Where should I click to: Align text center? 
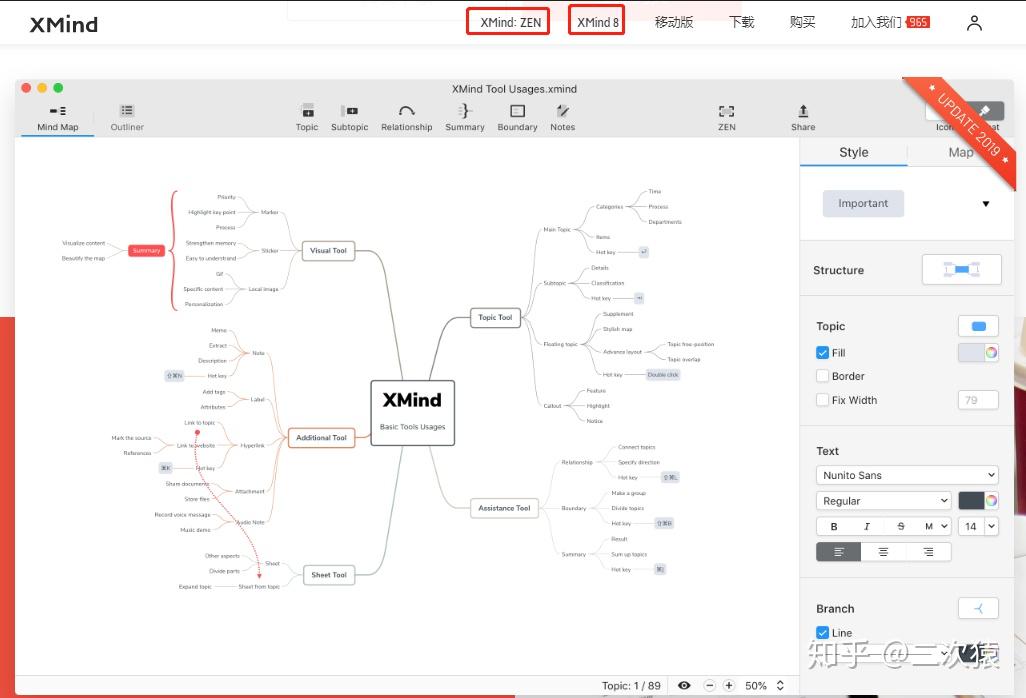tap(883, 552)
